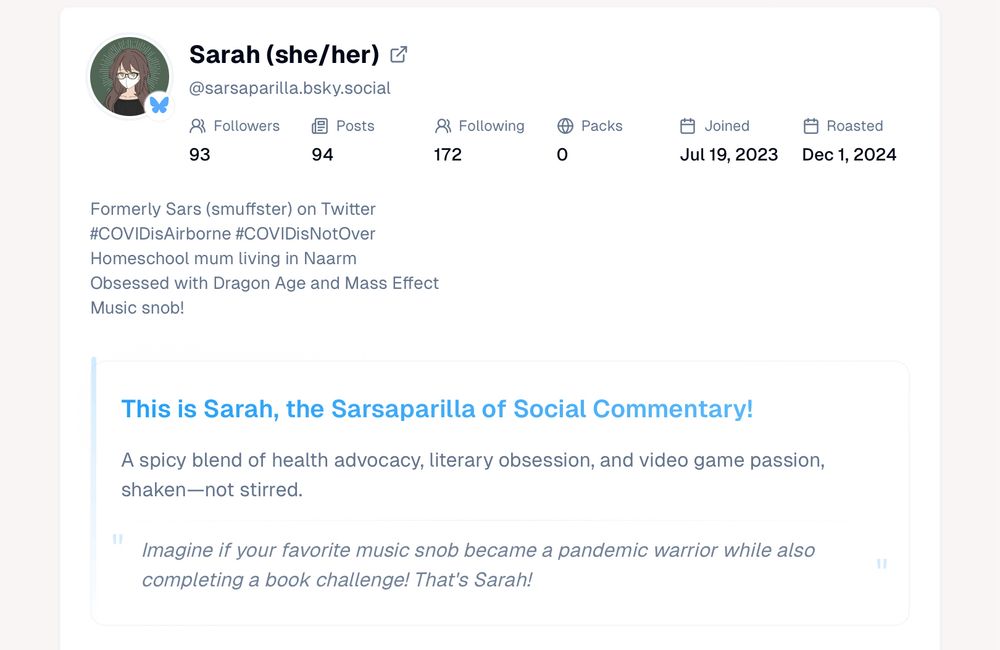Click the Roasted calendar icon
1000x650 pixels.
tap(810, 126)
